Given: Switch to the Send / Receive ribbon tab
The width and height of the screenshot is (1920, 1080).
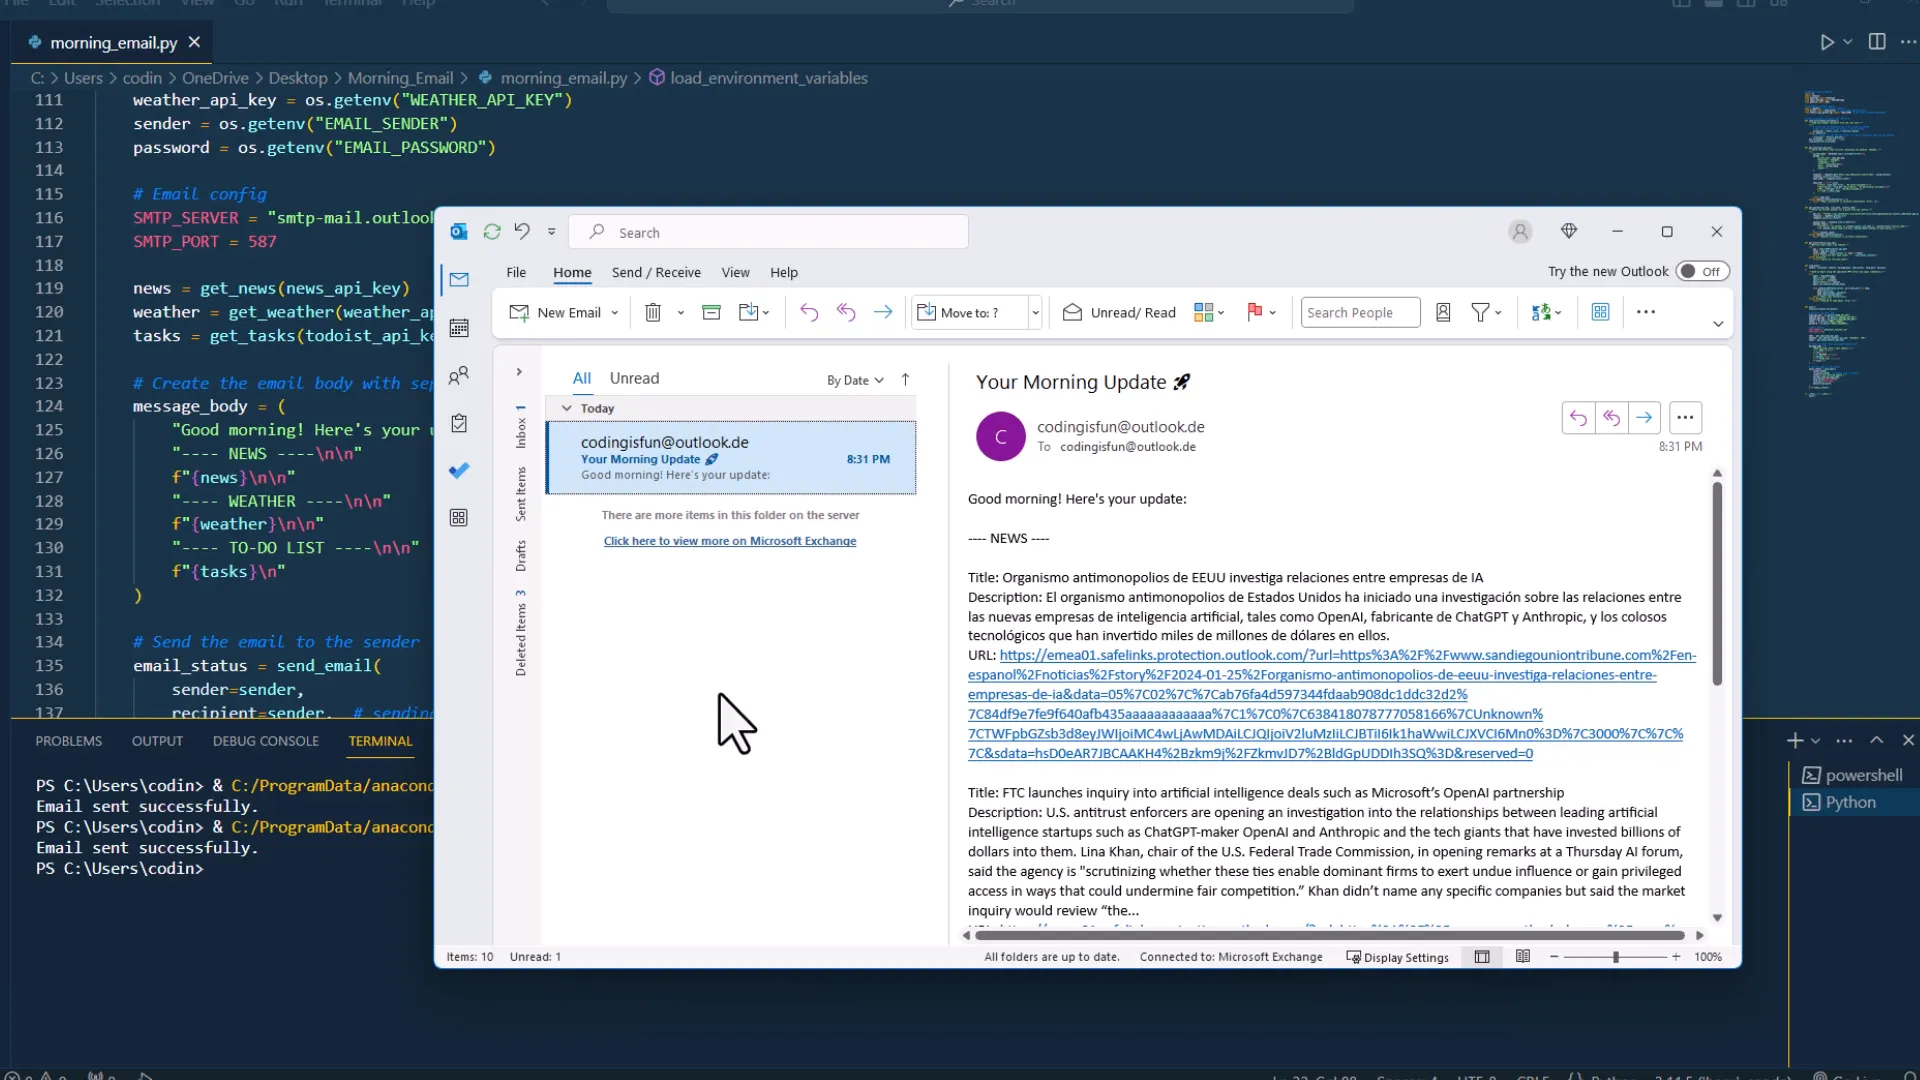Looking at the screenshot, I should pos(656,271).
